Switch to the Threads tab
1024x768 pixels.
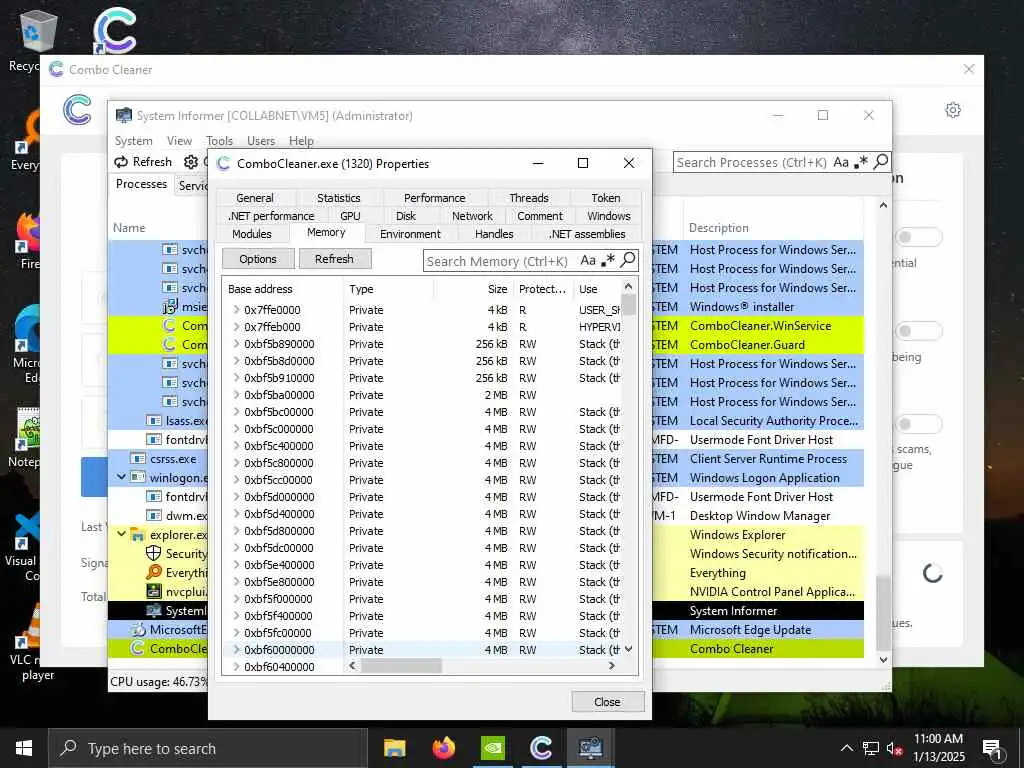[x=528, y=198]
